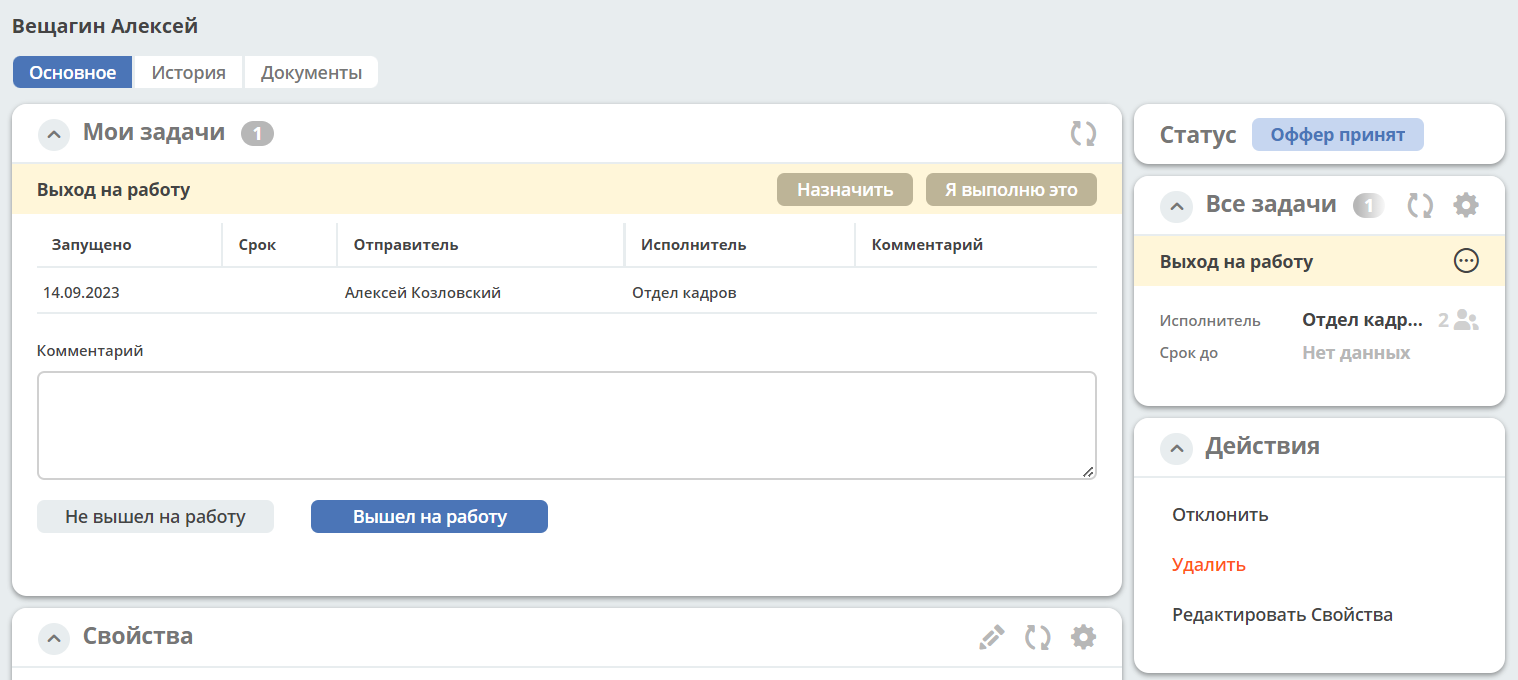Click the Назначить button

[845, 190]
